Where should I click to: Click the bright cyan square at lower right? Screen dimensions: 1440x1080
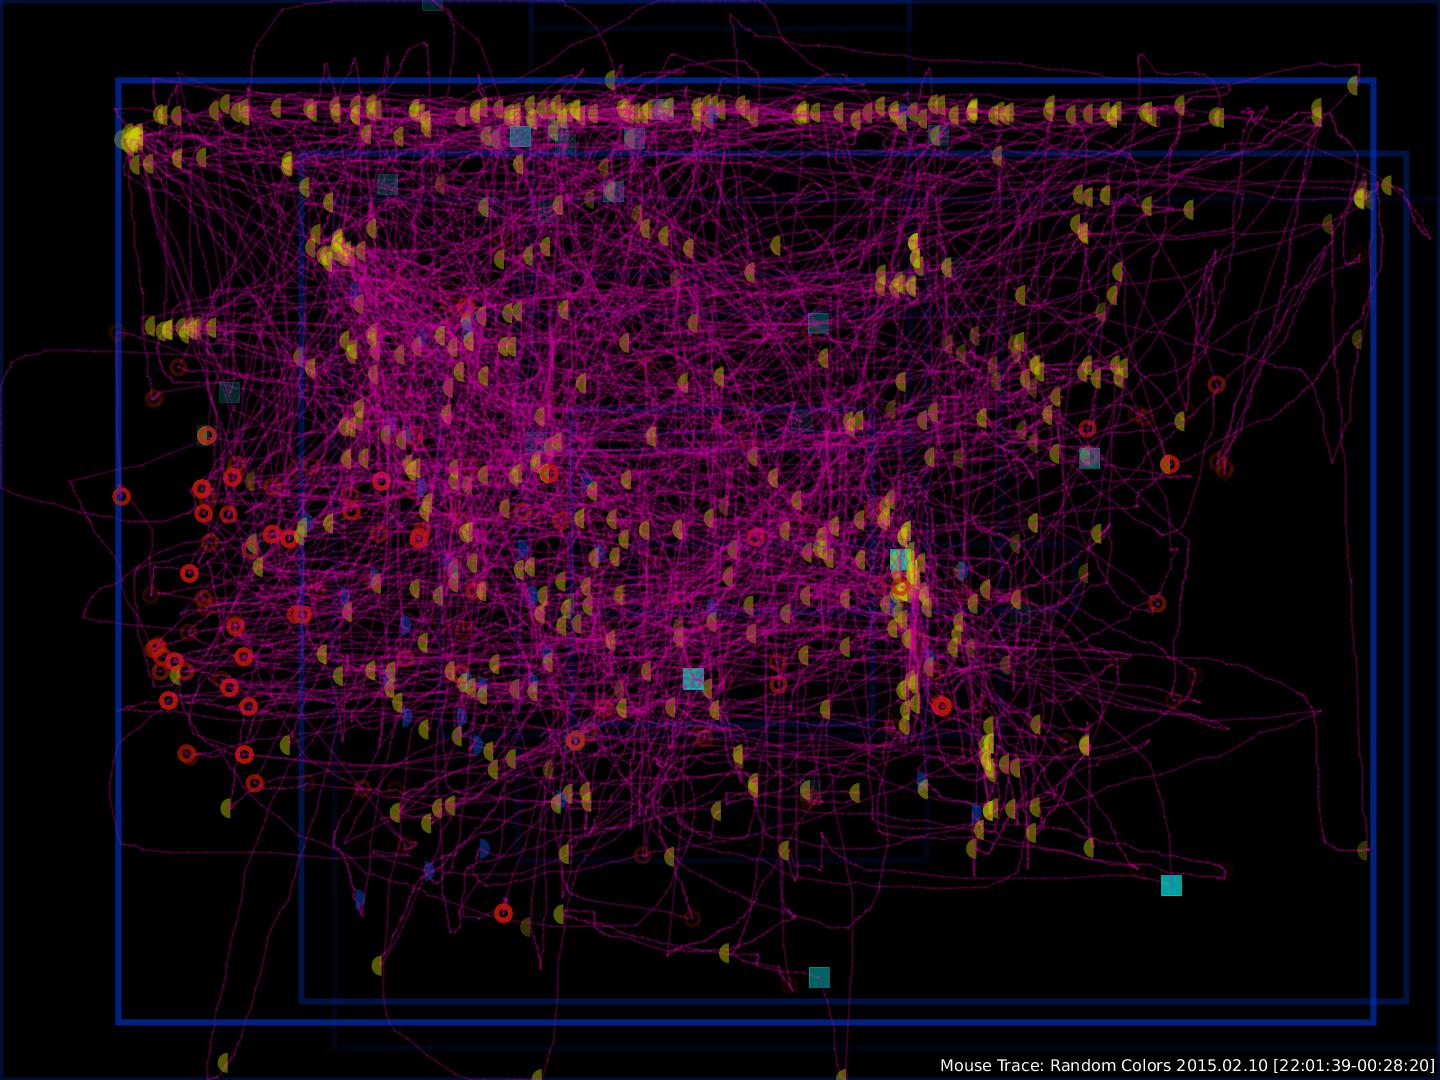[x=1171, y=885]
